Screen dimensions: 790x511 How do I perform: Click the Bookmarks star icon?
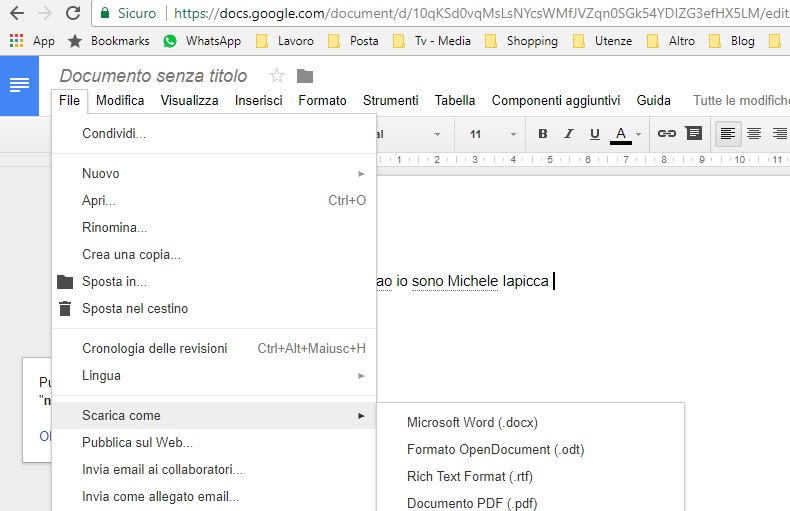75,41
